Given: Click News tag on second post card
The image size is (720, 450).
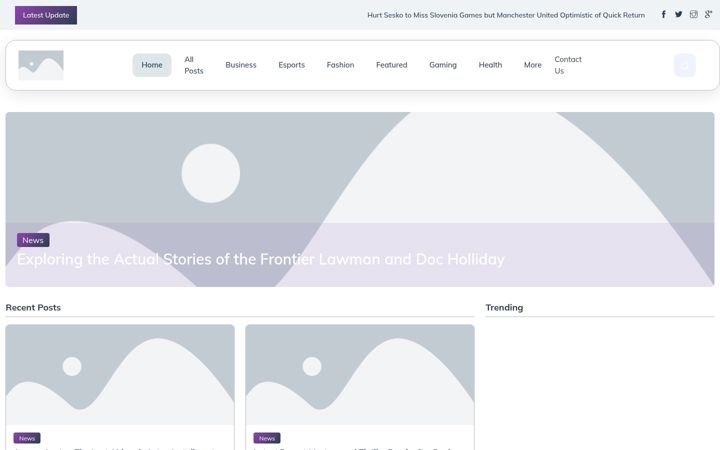Looking at the screenshot, I should 267,438.
